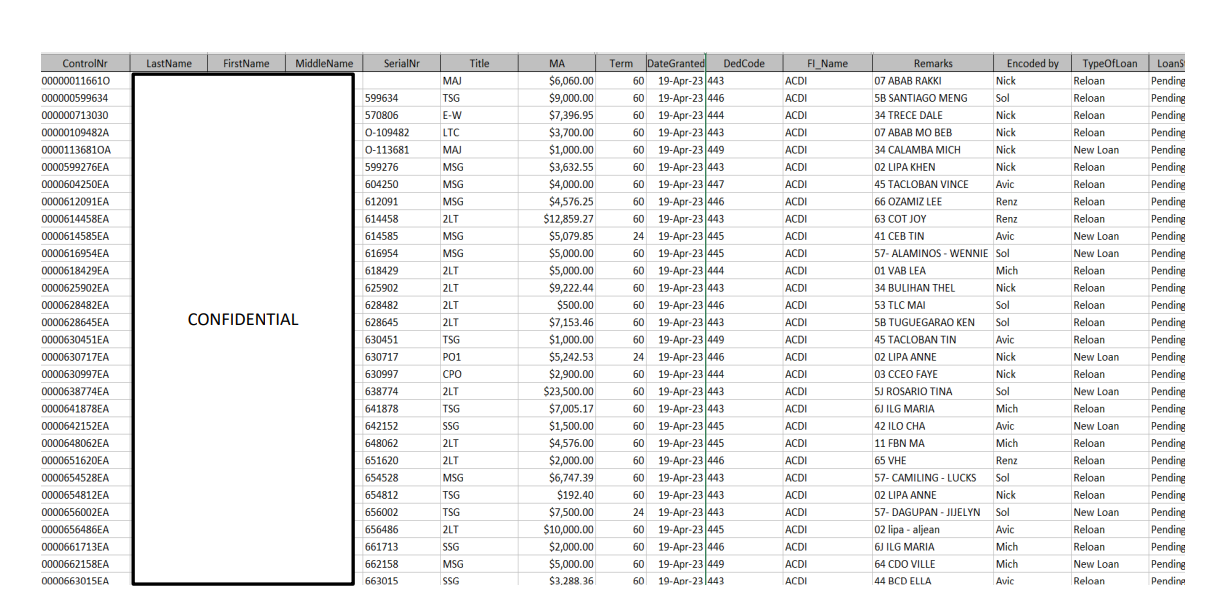Select the DateGranted column header
Screen dimensions: 1227x610
676,63
